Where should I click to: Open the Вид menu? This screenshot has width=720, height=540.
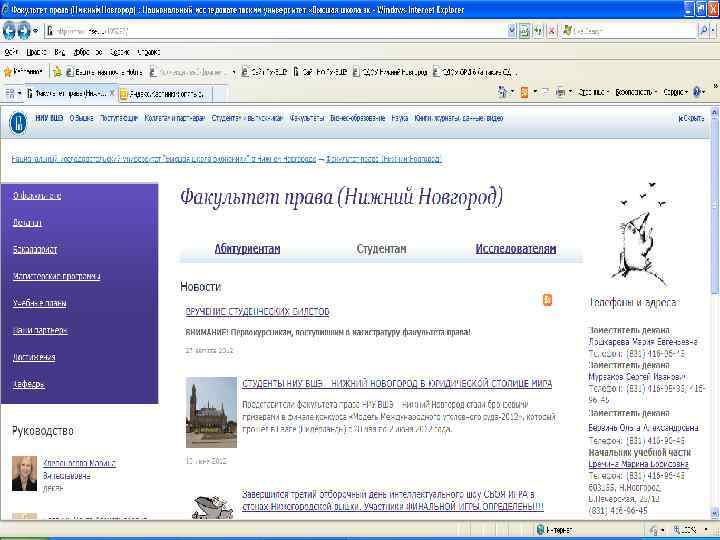pyautogui.click(x=60, y=52)
